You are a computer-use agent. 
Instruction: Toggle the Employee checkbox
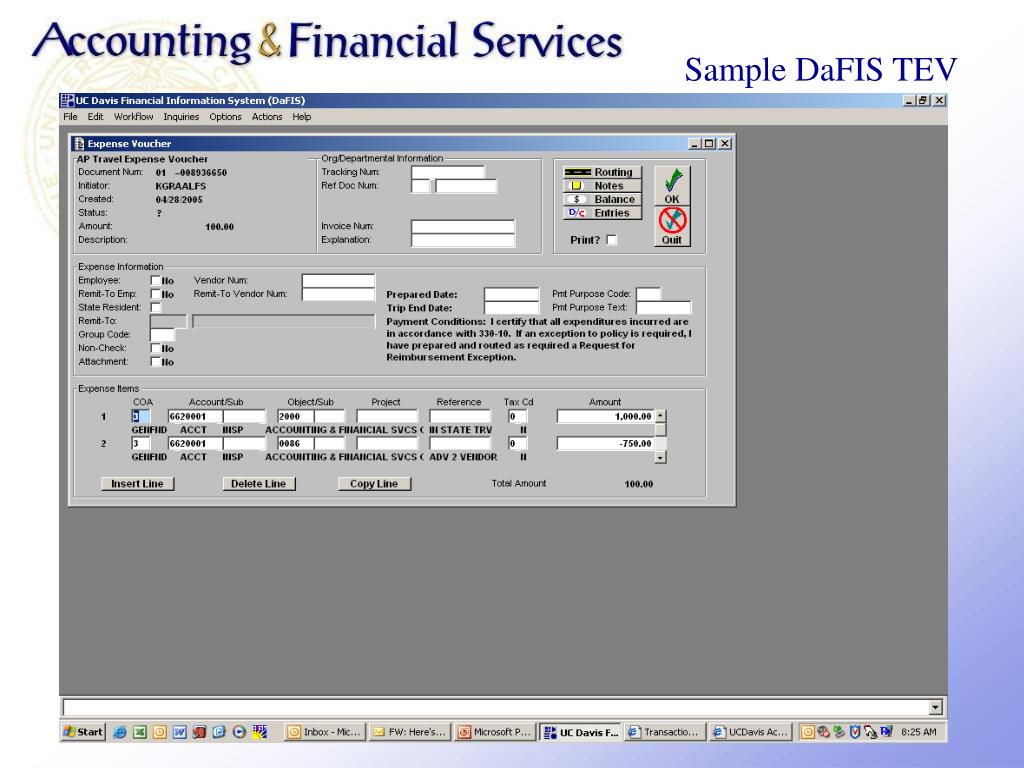pos(155,280)
